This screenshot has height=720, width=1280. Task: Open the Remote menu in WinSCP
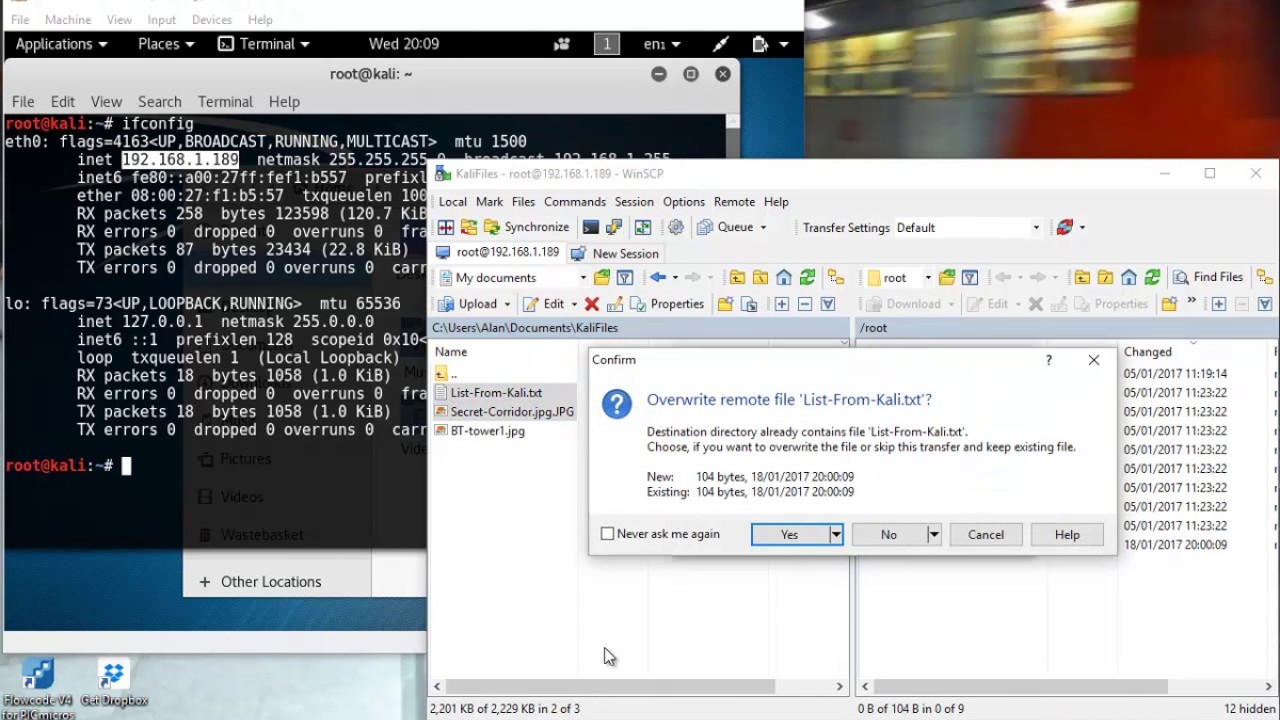734,202
